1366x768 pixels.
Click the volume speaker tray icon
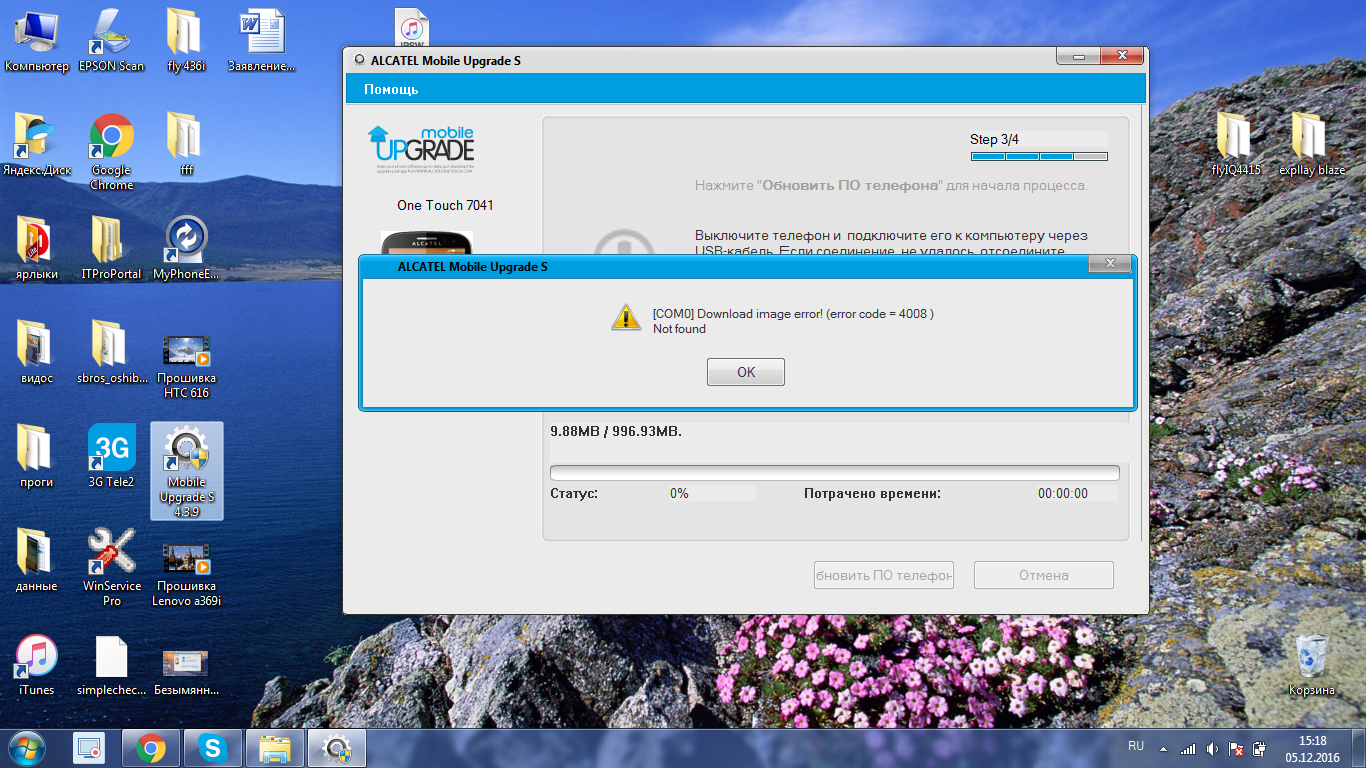pyautogui.click(x=1212, y=749)
